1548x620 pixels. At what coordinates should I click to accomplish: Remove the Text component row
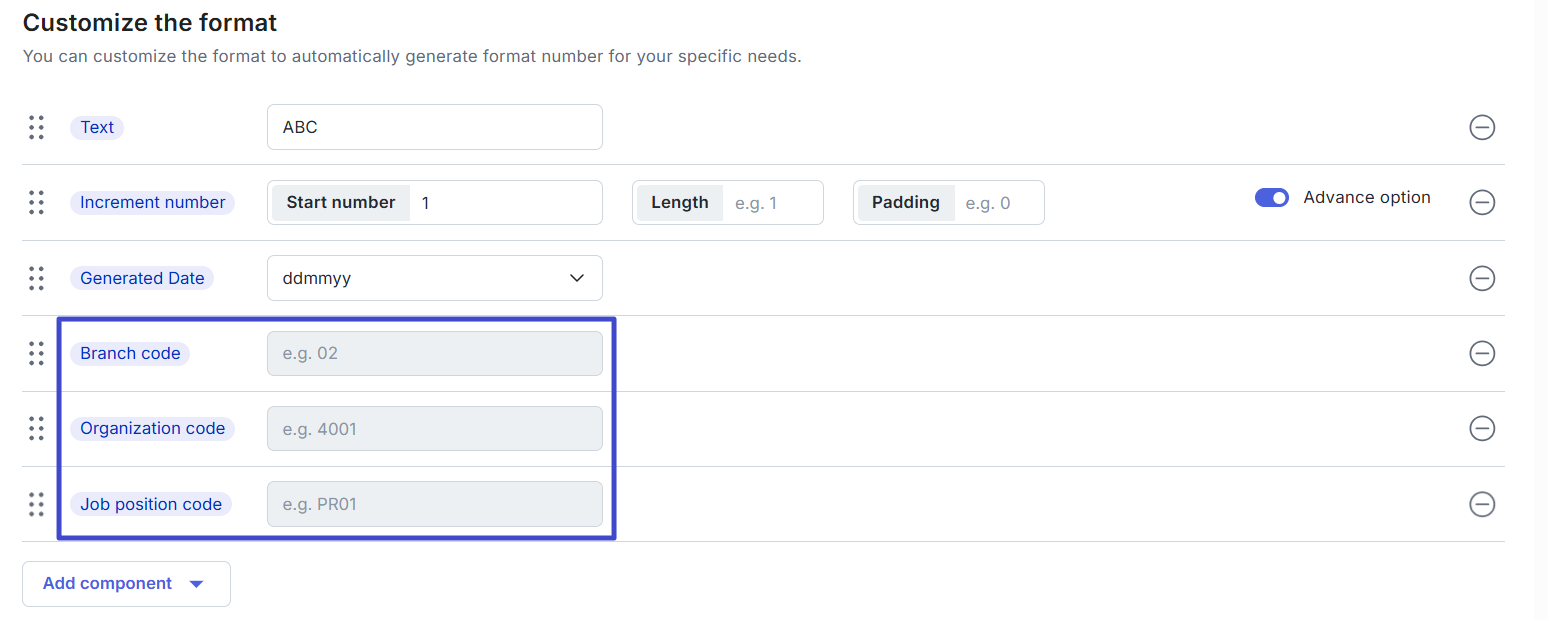point(1482,127)
